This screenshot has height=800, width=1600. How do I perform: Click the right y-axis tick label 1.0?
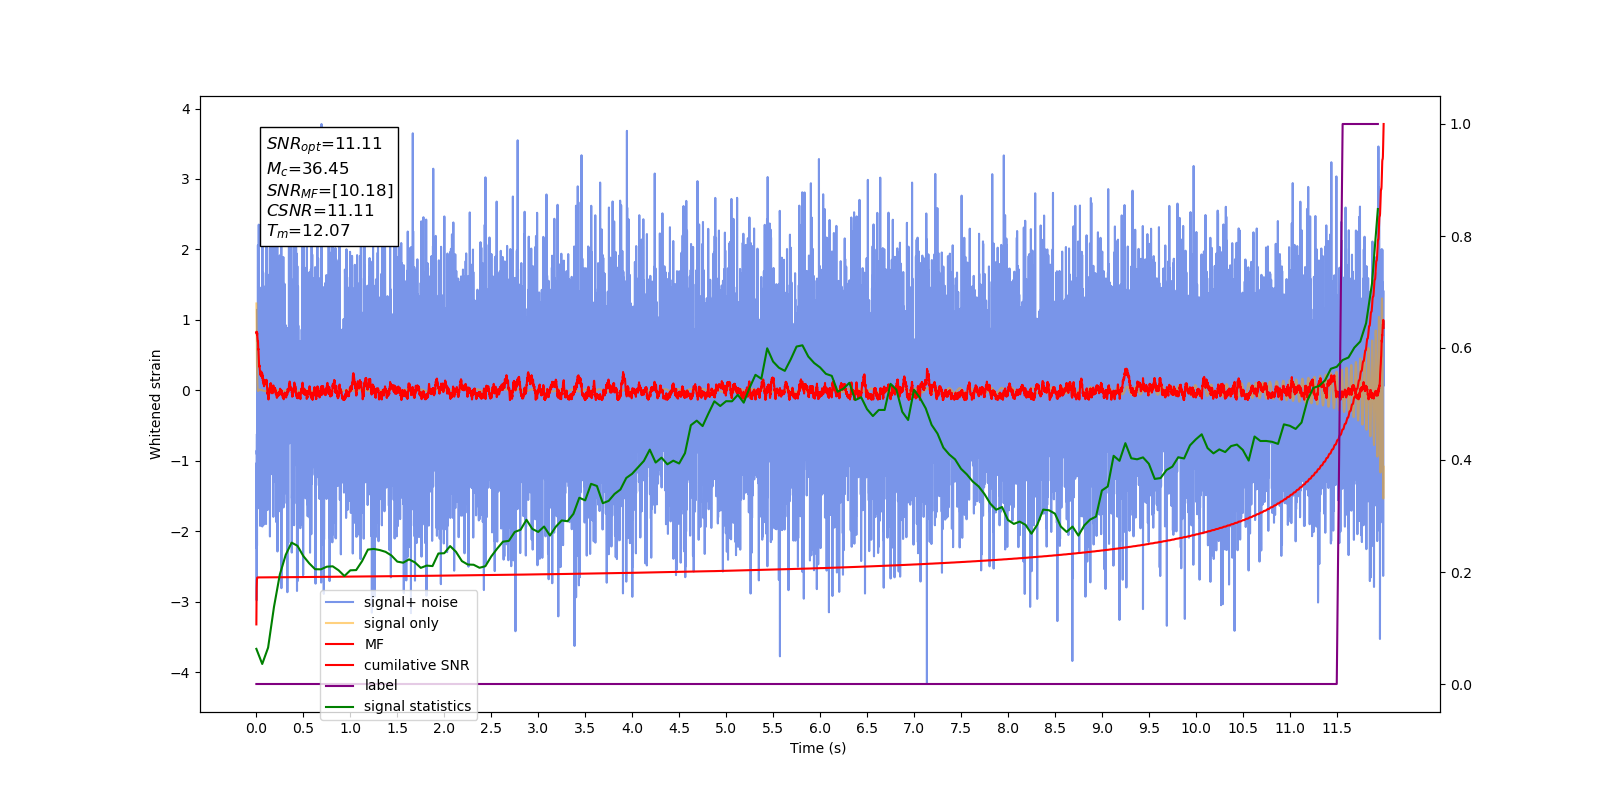[x=1461, y=125]
